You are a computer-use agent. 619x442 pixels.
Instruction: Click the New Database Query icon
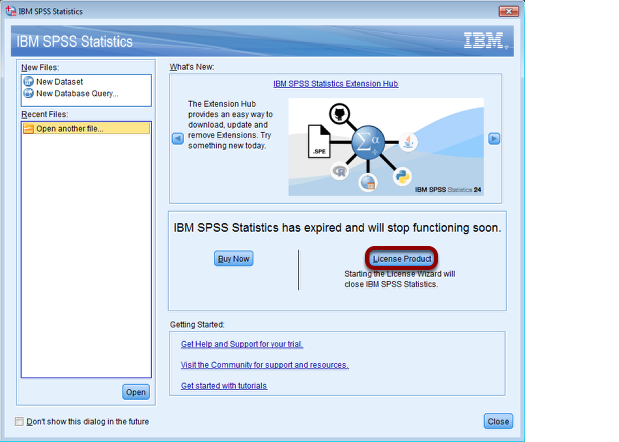click(28, 94)
